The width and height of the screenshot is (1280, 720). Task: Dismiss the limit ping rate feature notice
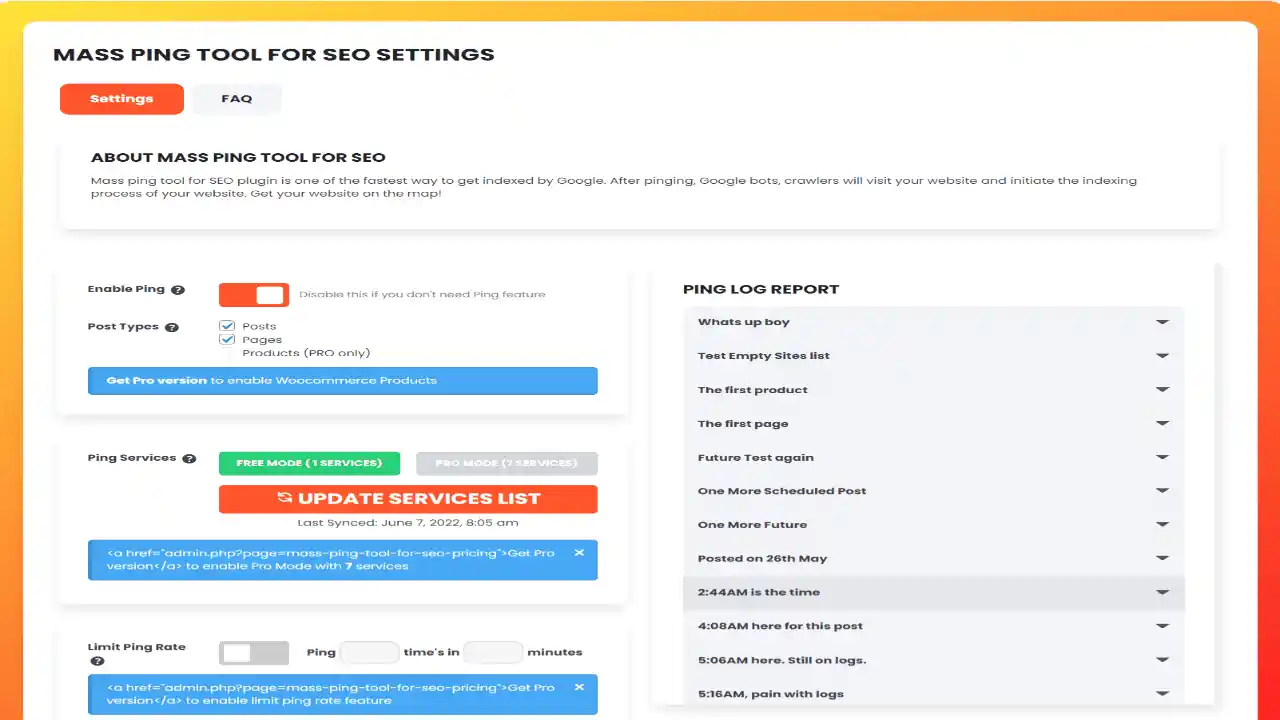click(579, 687)
